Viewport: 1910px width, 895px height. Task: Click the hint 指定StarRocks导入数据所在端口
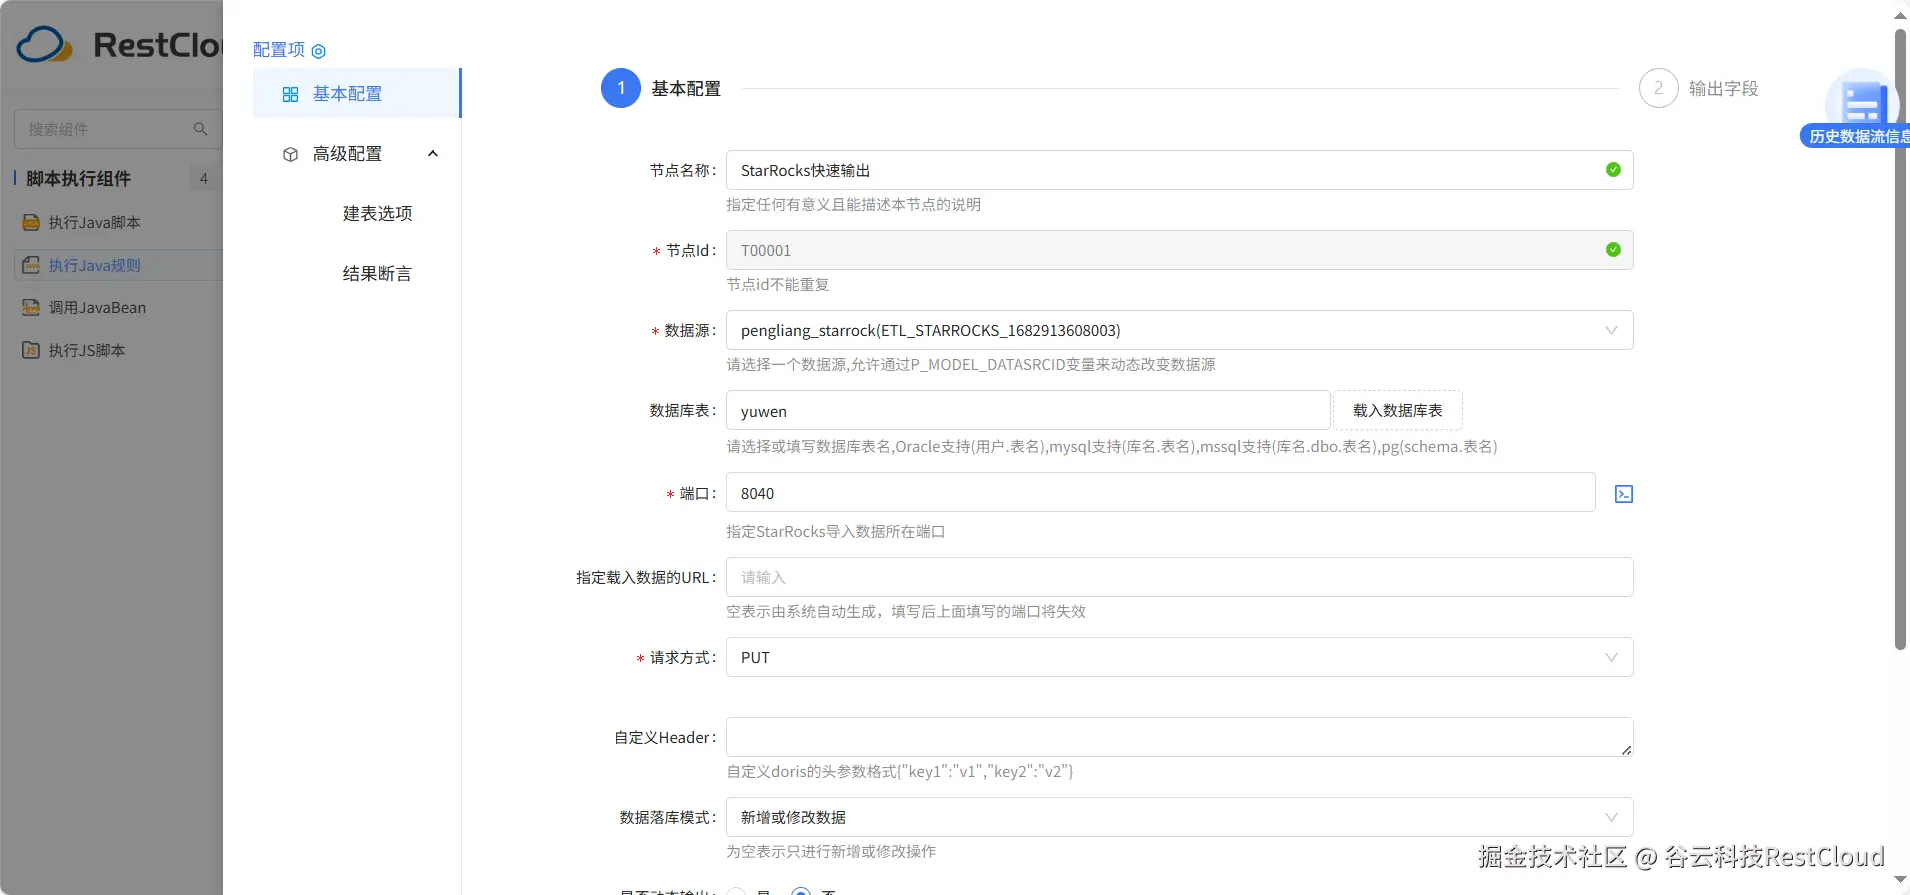tap(836, 532)
